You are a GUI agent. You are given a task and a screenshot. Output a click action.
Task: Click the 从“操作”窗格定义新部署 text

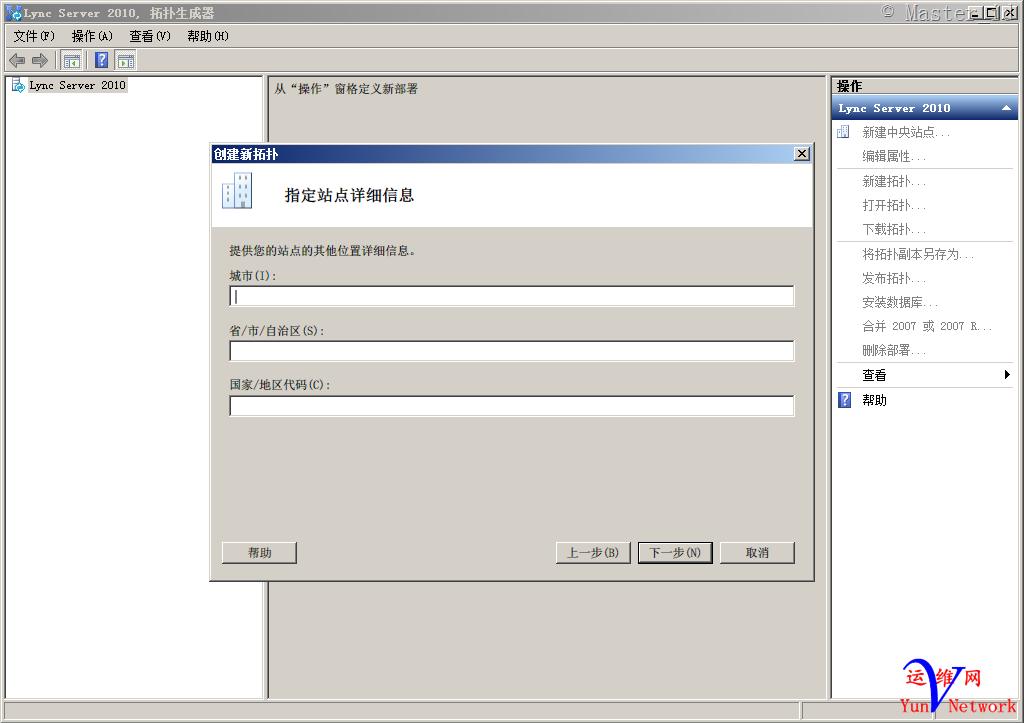346,89
